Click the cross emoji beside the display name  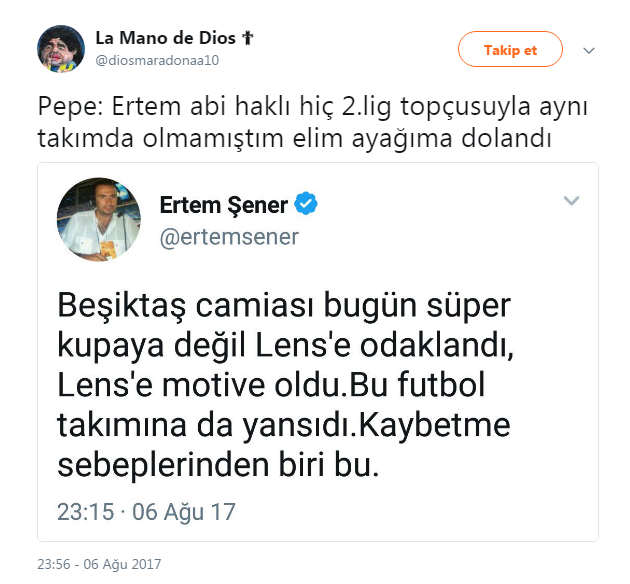point(246,39)
